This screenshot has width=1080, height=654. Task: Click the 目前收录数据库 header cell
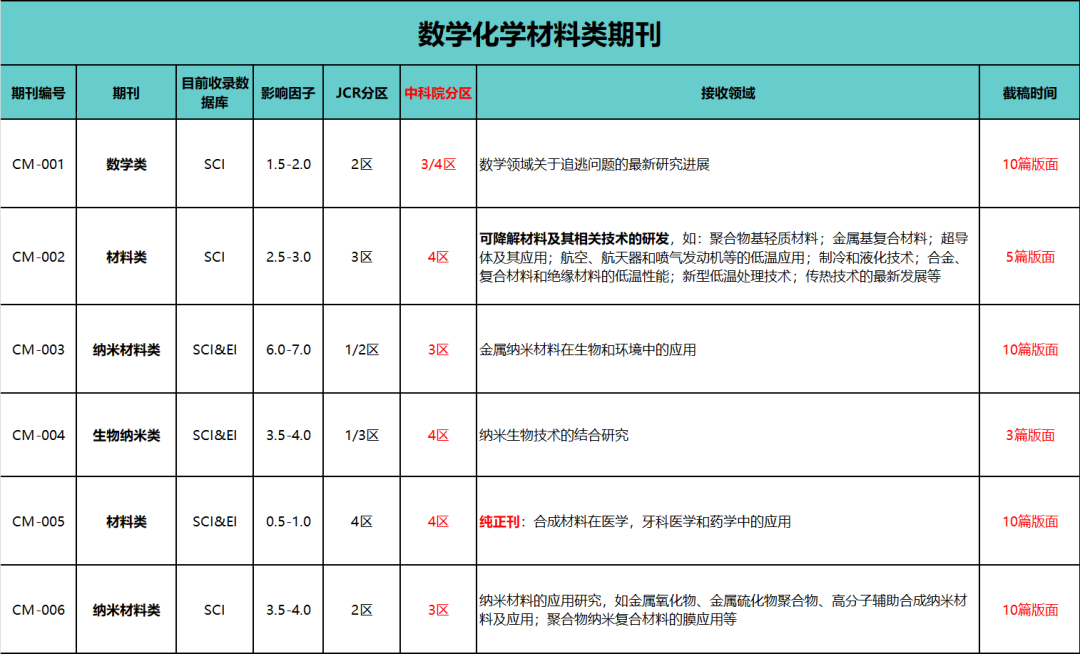point(215,93)
